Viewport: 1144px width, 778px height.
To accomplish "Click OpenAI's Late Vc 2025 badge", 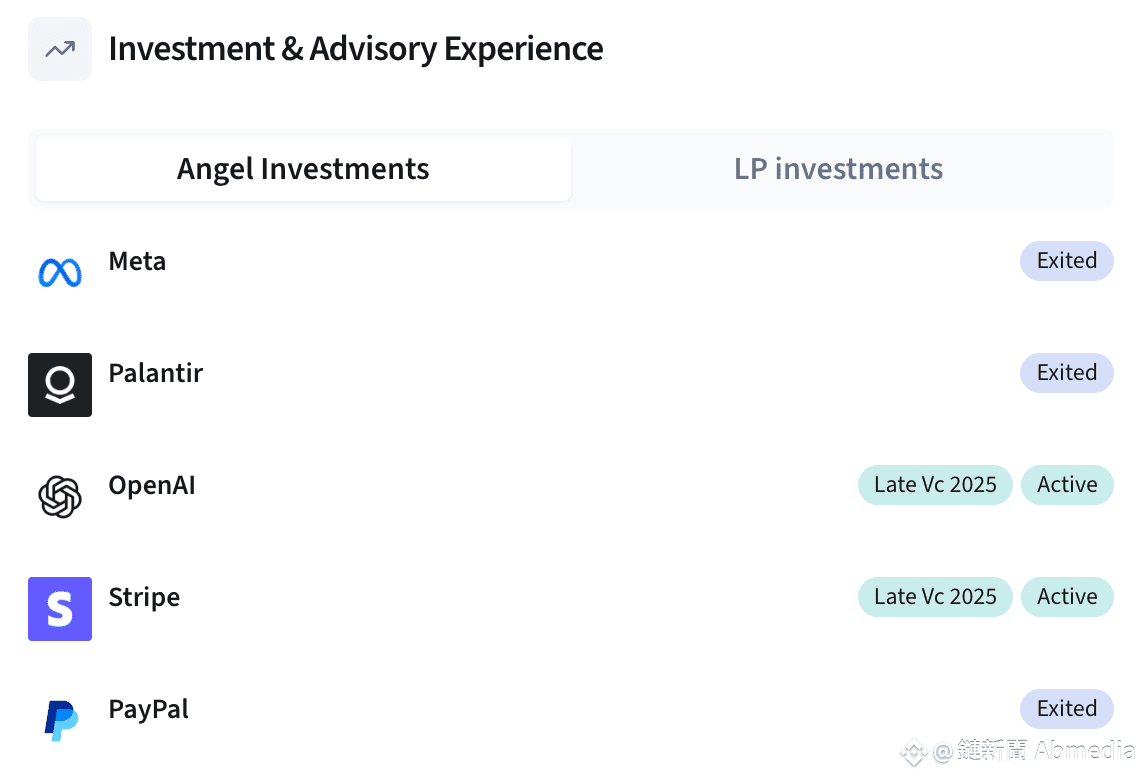I will click(935, 485).
